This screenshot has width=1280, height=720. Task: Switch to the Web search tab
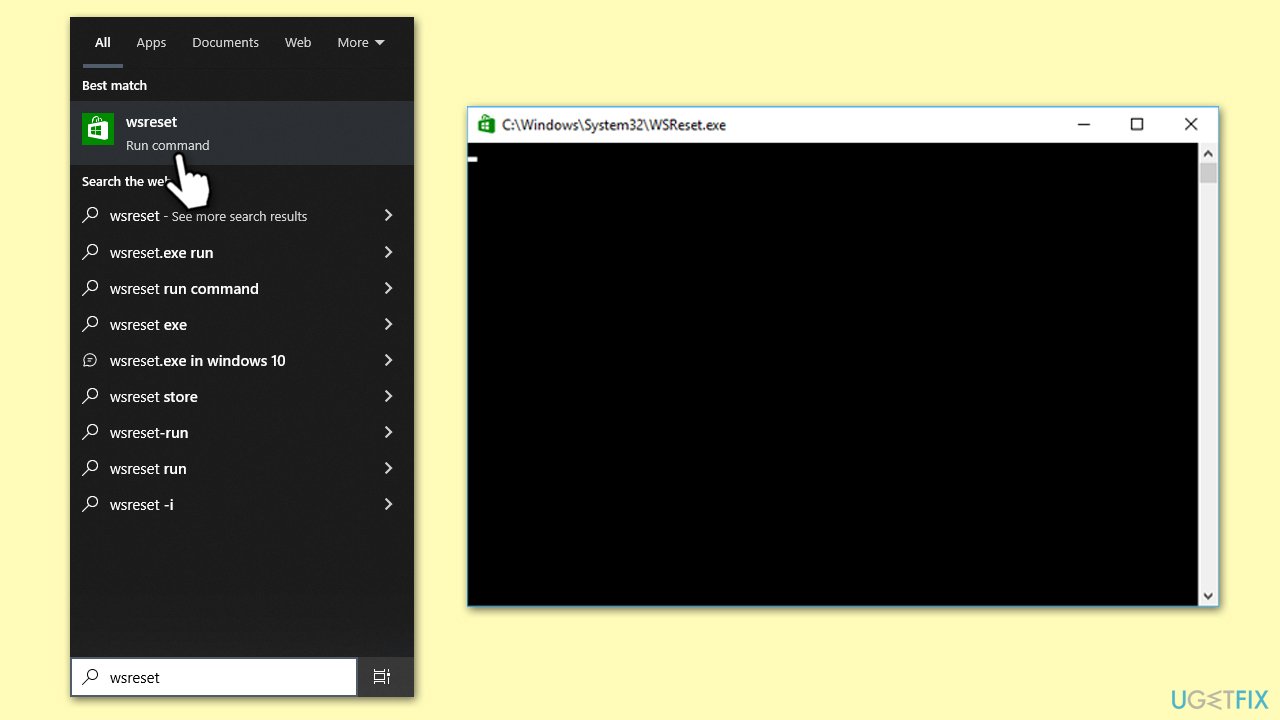coord(298,43)
